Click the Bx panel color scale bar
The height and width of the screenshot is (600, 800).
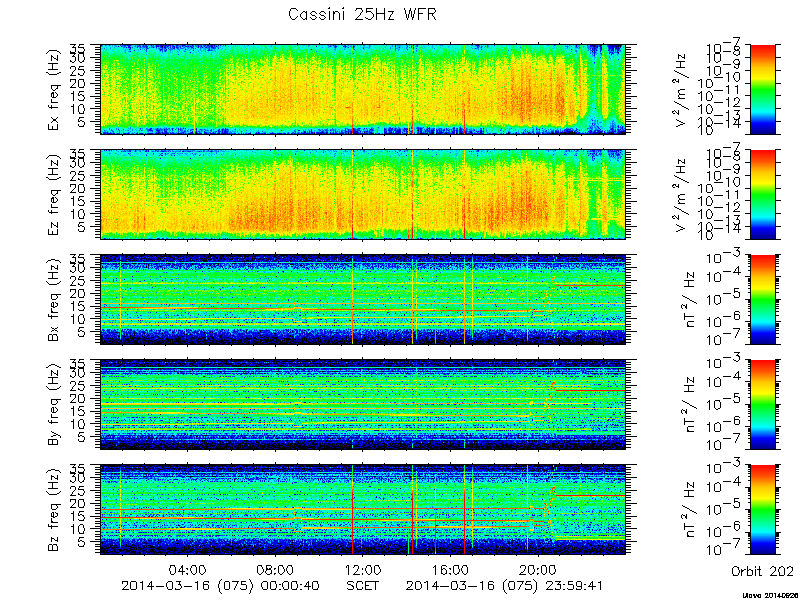click(762, 299)
